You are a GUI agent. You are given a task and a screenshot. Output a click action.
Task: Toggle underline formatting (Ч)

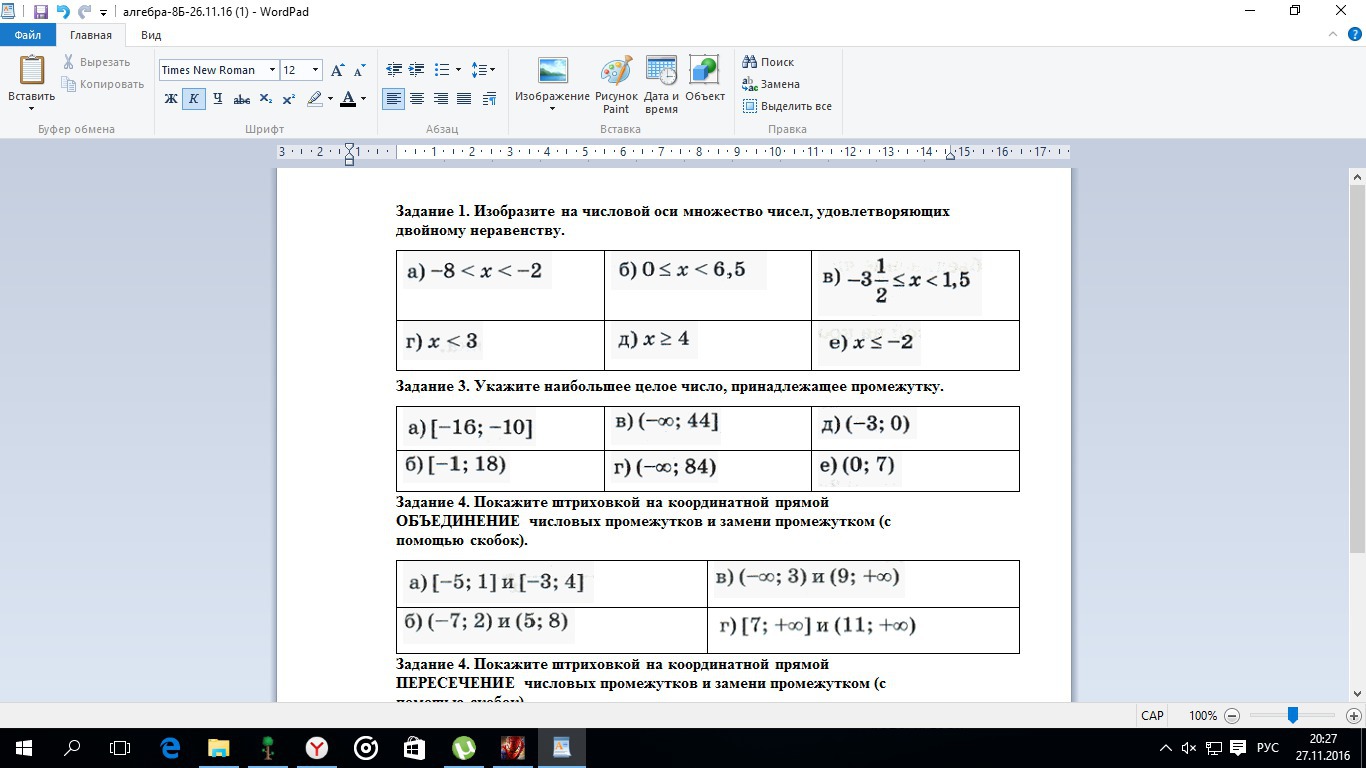coord(217,99)
